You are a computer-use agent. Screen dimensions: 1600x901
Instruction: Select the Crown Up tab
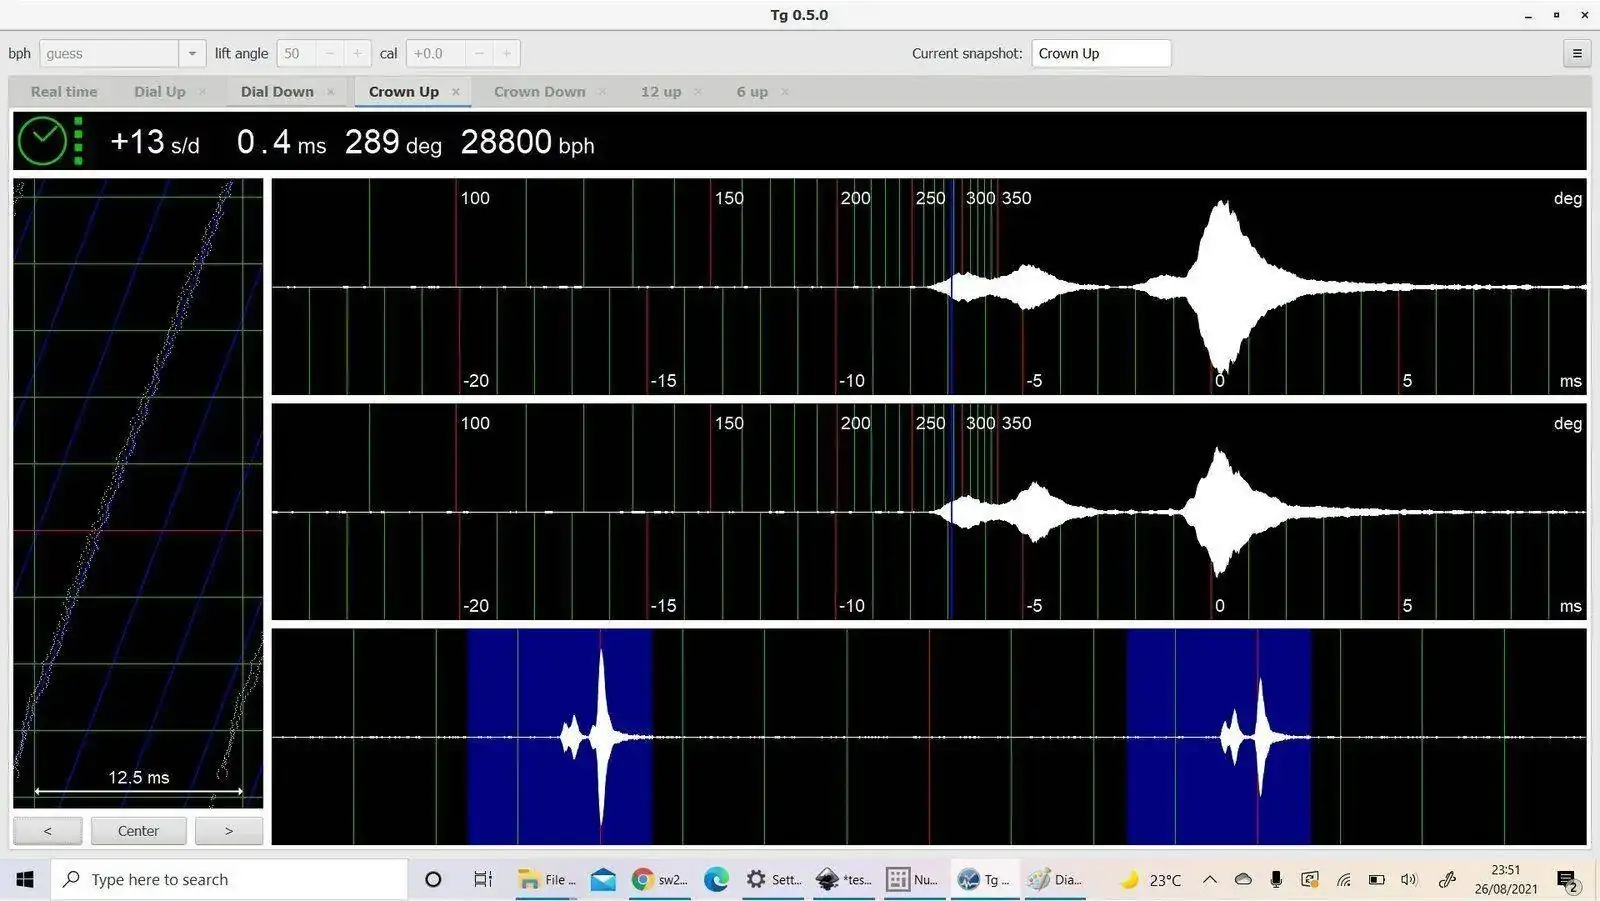(404, 92)
